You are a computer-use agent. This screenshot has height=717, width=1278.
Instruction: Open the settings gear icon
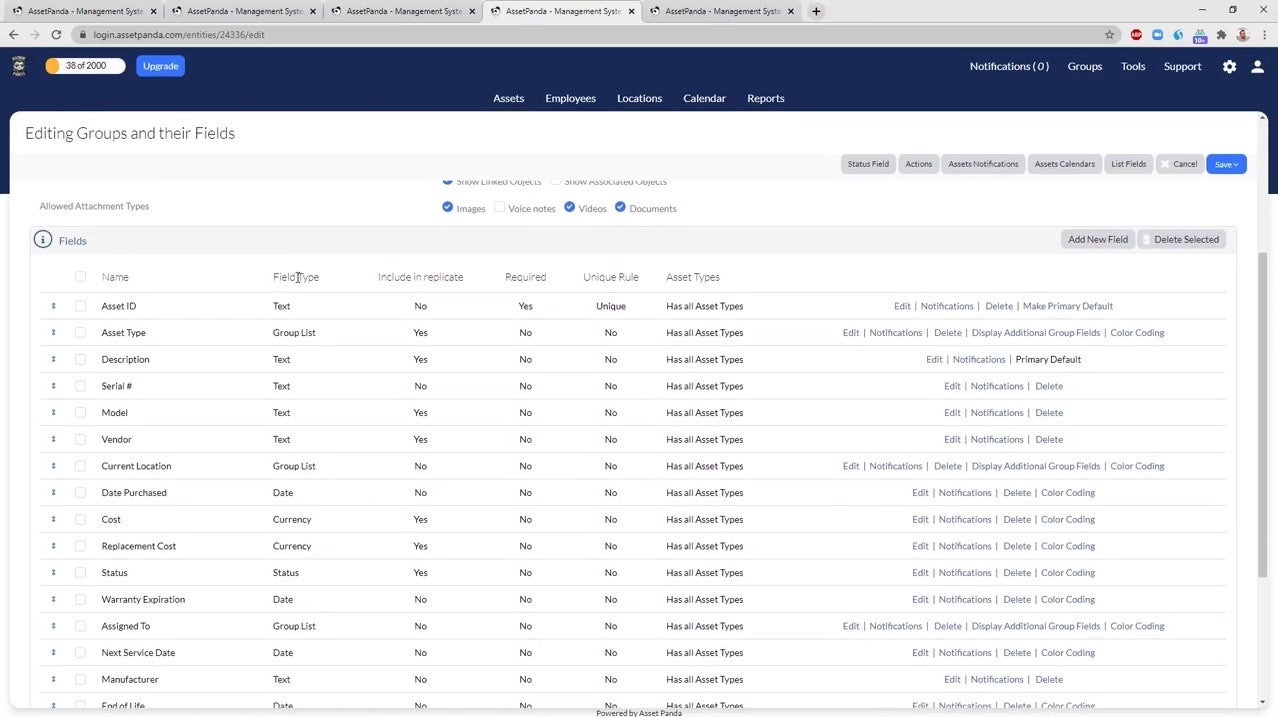pyautogui.click(x=1229, y=66)
